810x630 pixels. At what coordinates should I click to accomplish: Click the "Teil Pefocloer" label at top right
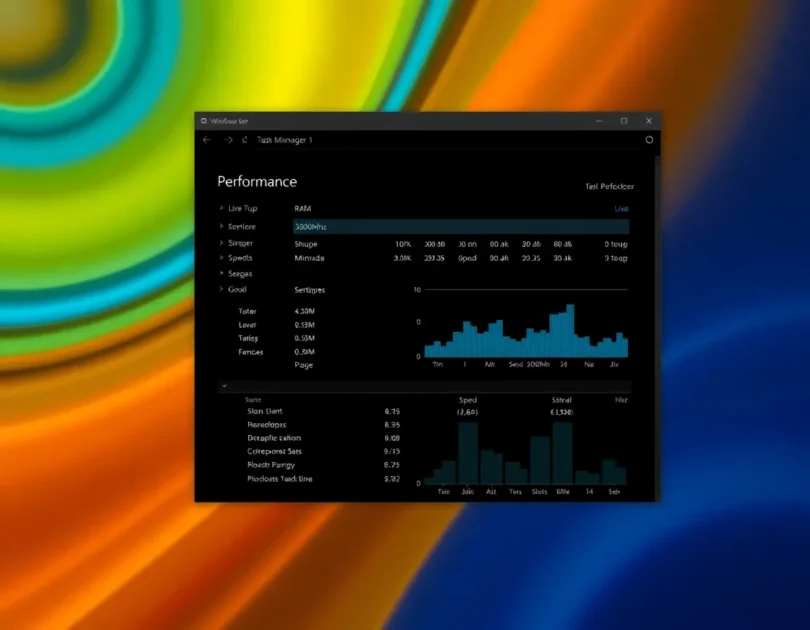point(610,186)
